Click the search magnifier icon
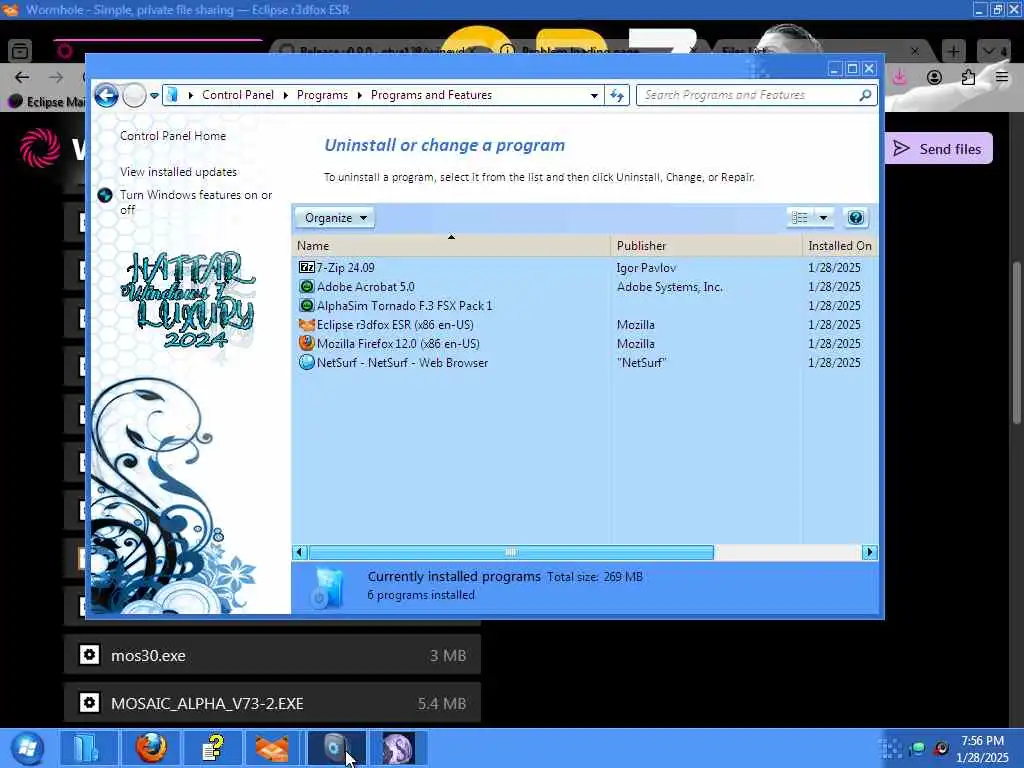Image resolution: width=1024 pixels, height=768 pixels. [x=865, y=95]
